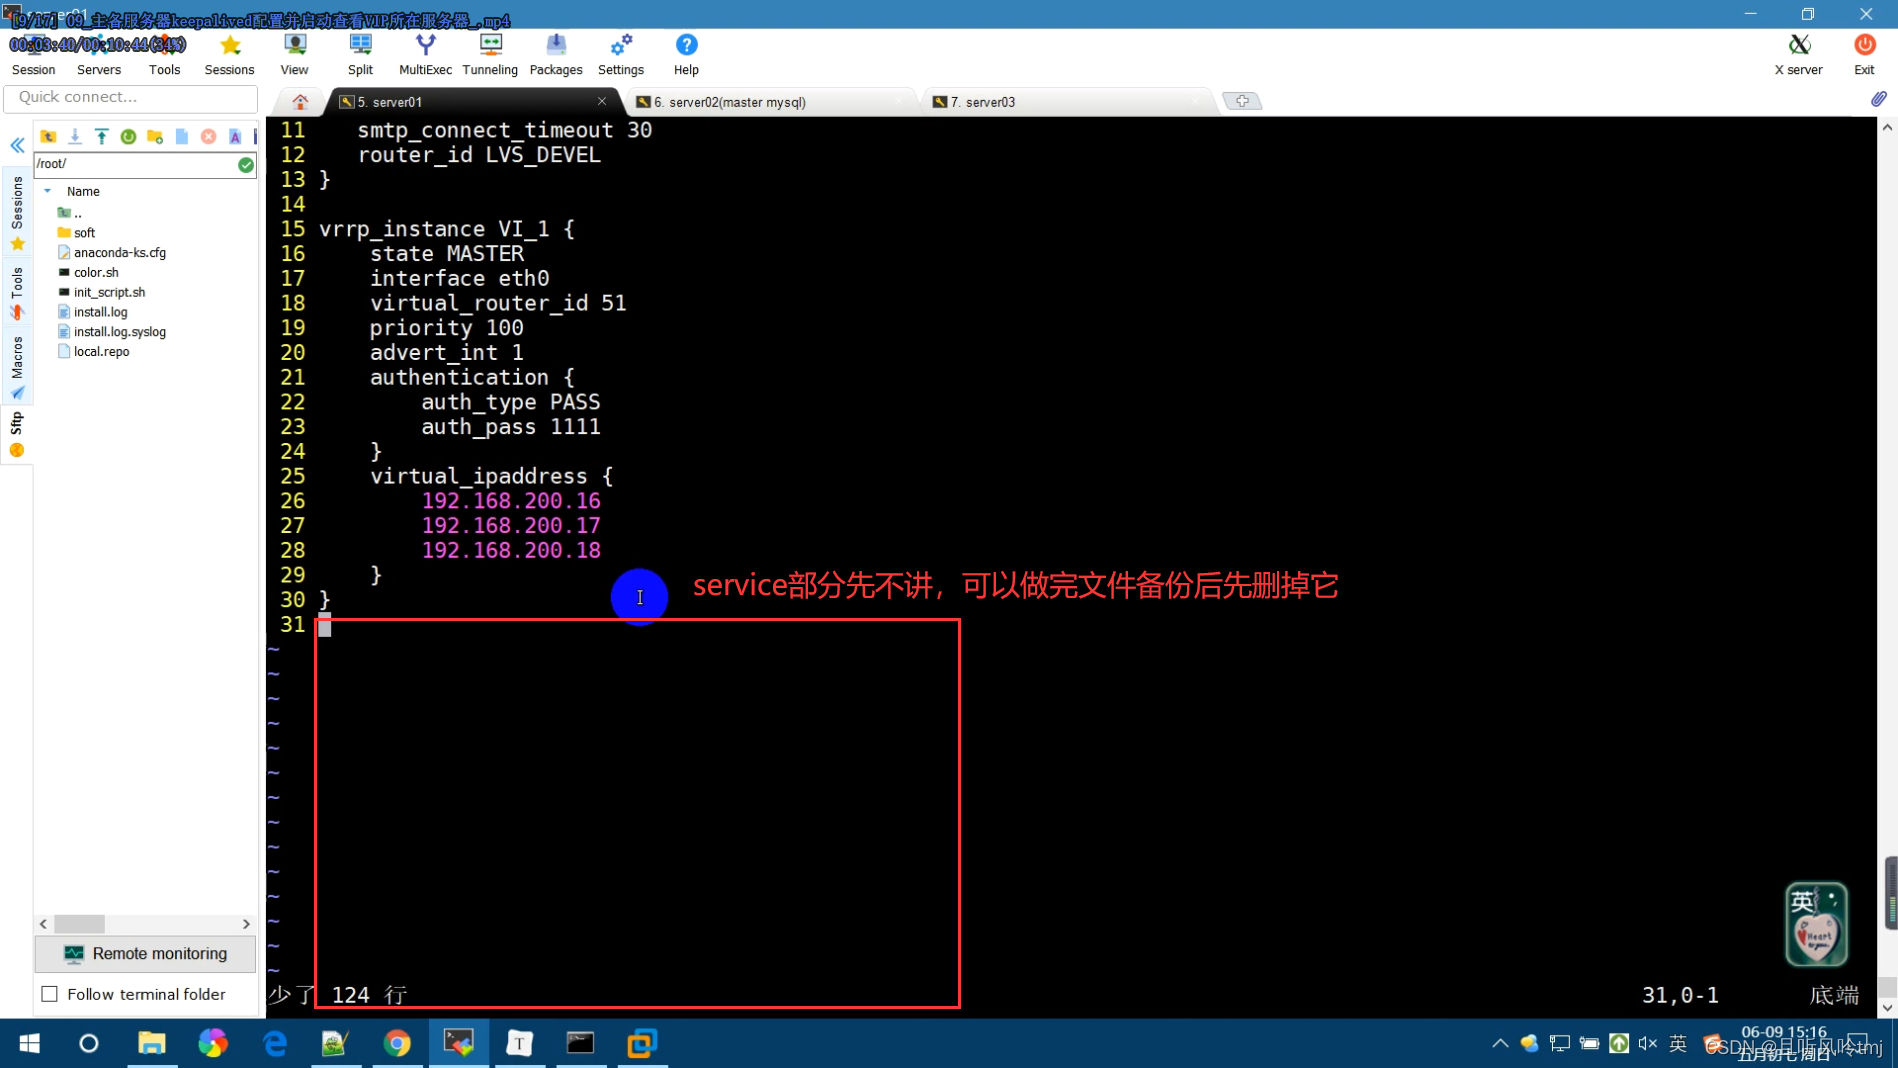Open the Sessions side tab
This screenshot has width=1898, height=1068.
[x=17, y=212]
